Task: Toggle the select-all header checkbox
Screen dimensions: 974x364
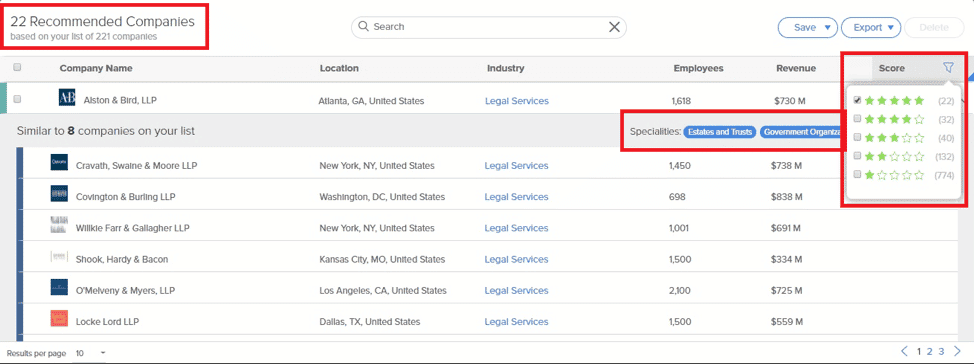Action: [x=17, y=68]
